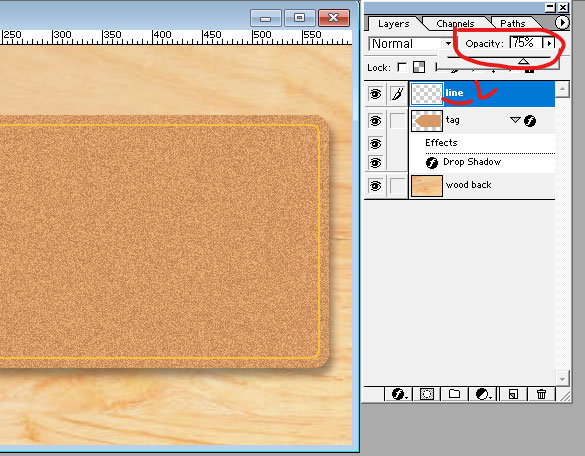This screenshot has height=456, width=585.
Task: Select the layer named tag
Action: click(x=482, y=121)
